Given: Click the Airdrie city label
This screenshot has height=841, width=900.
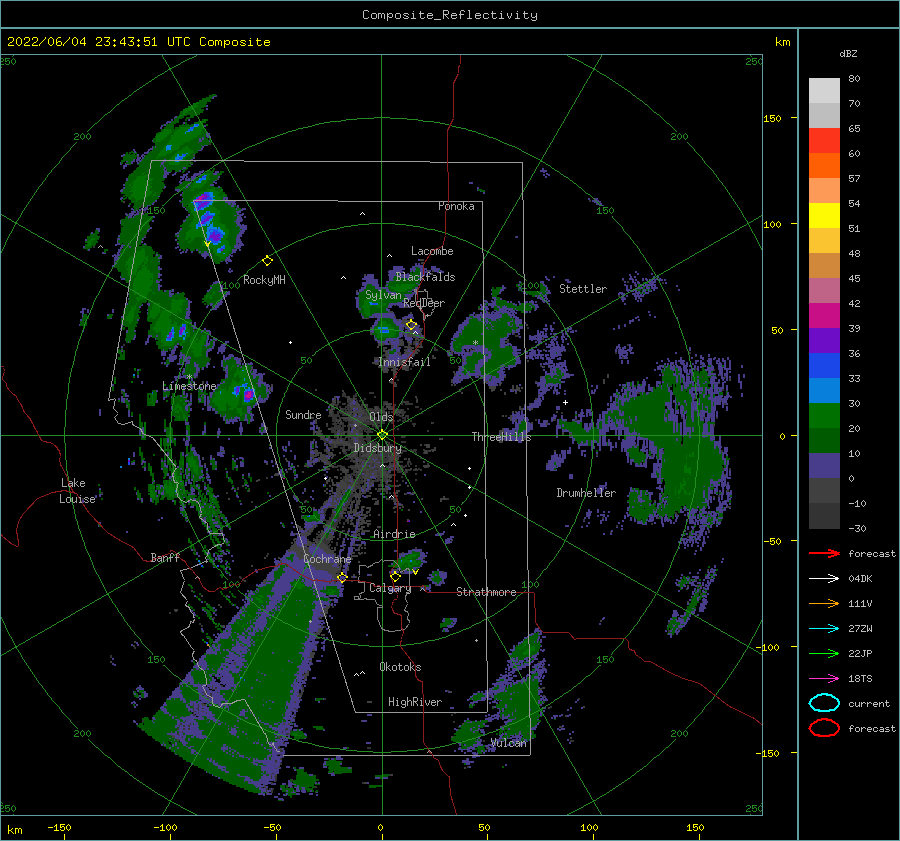Looking at the screenshot, I should pyautogui.click(x=394, y=534).
